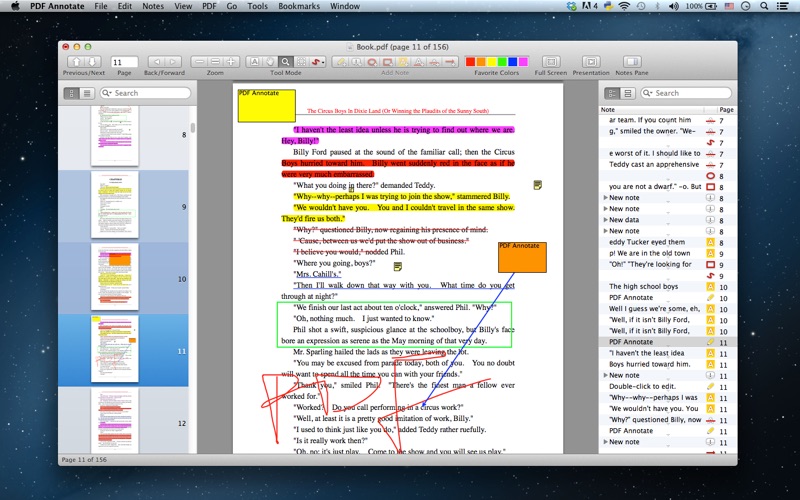
Task: Open the Go menu
Action: pos(232,6)
